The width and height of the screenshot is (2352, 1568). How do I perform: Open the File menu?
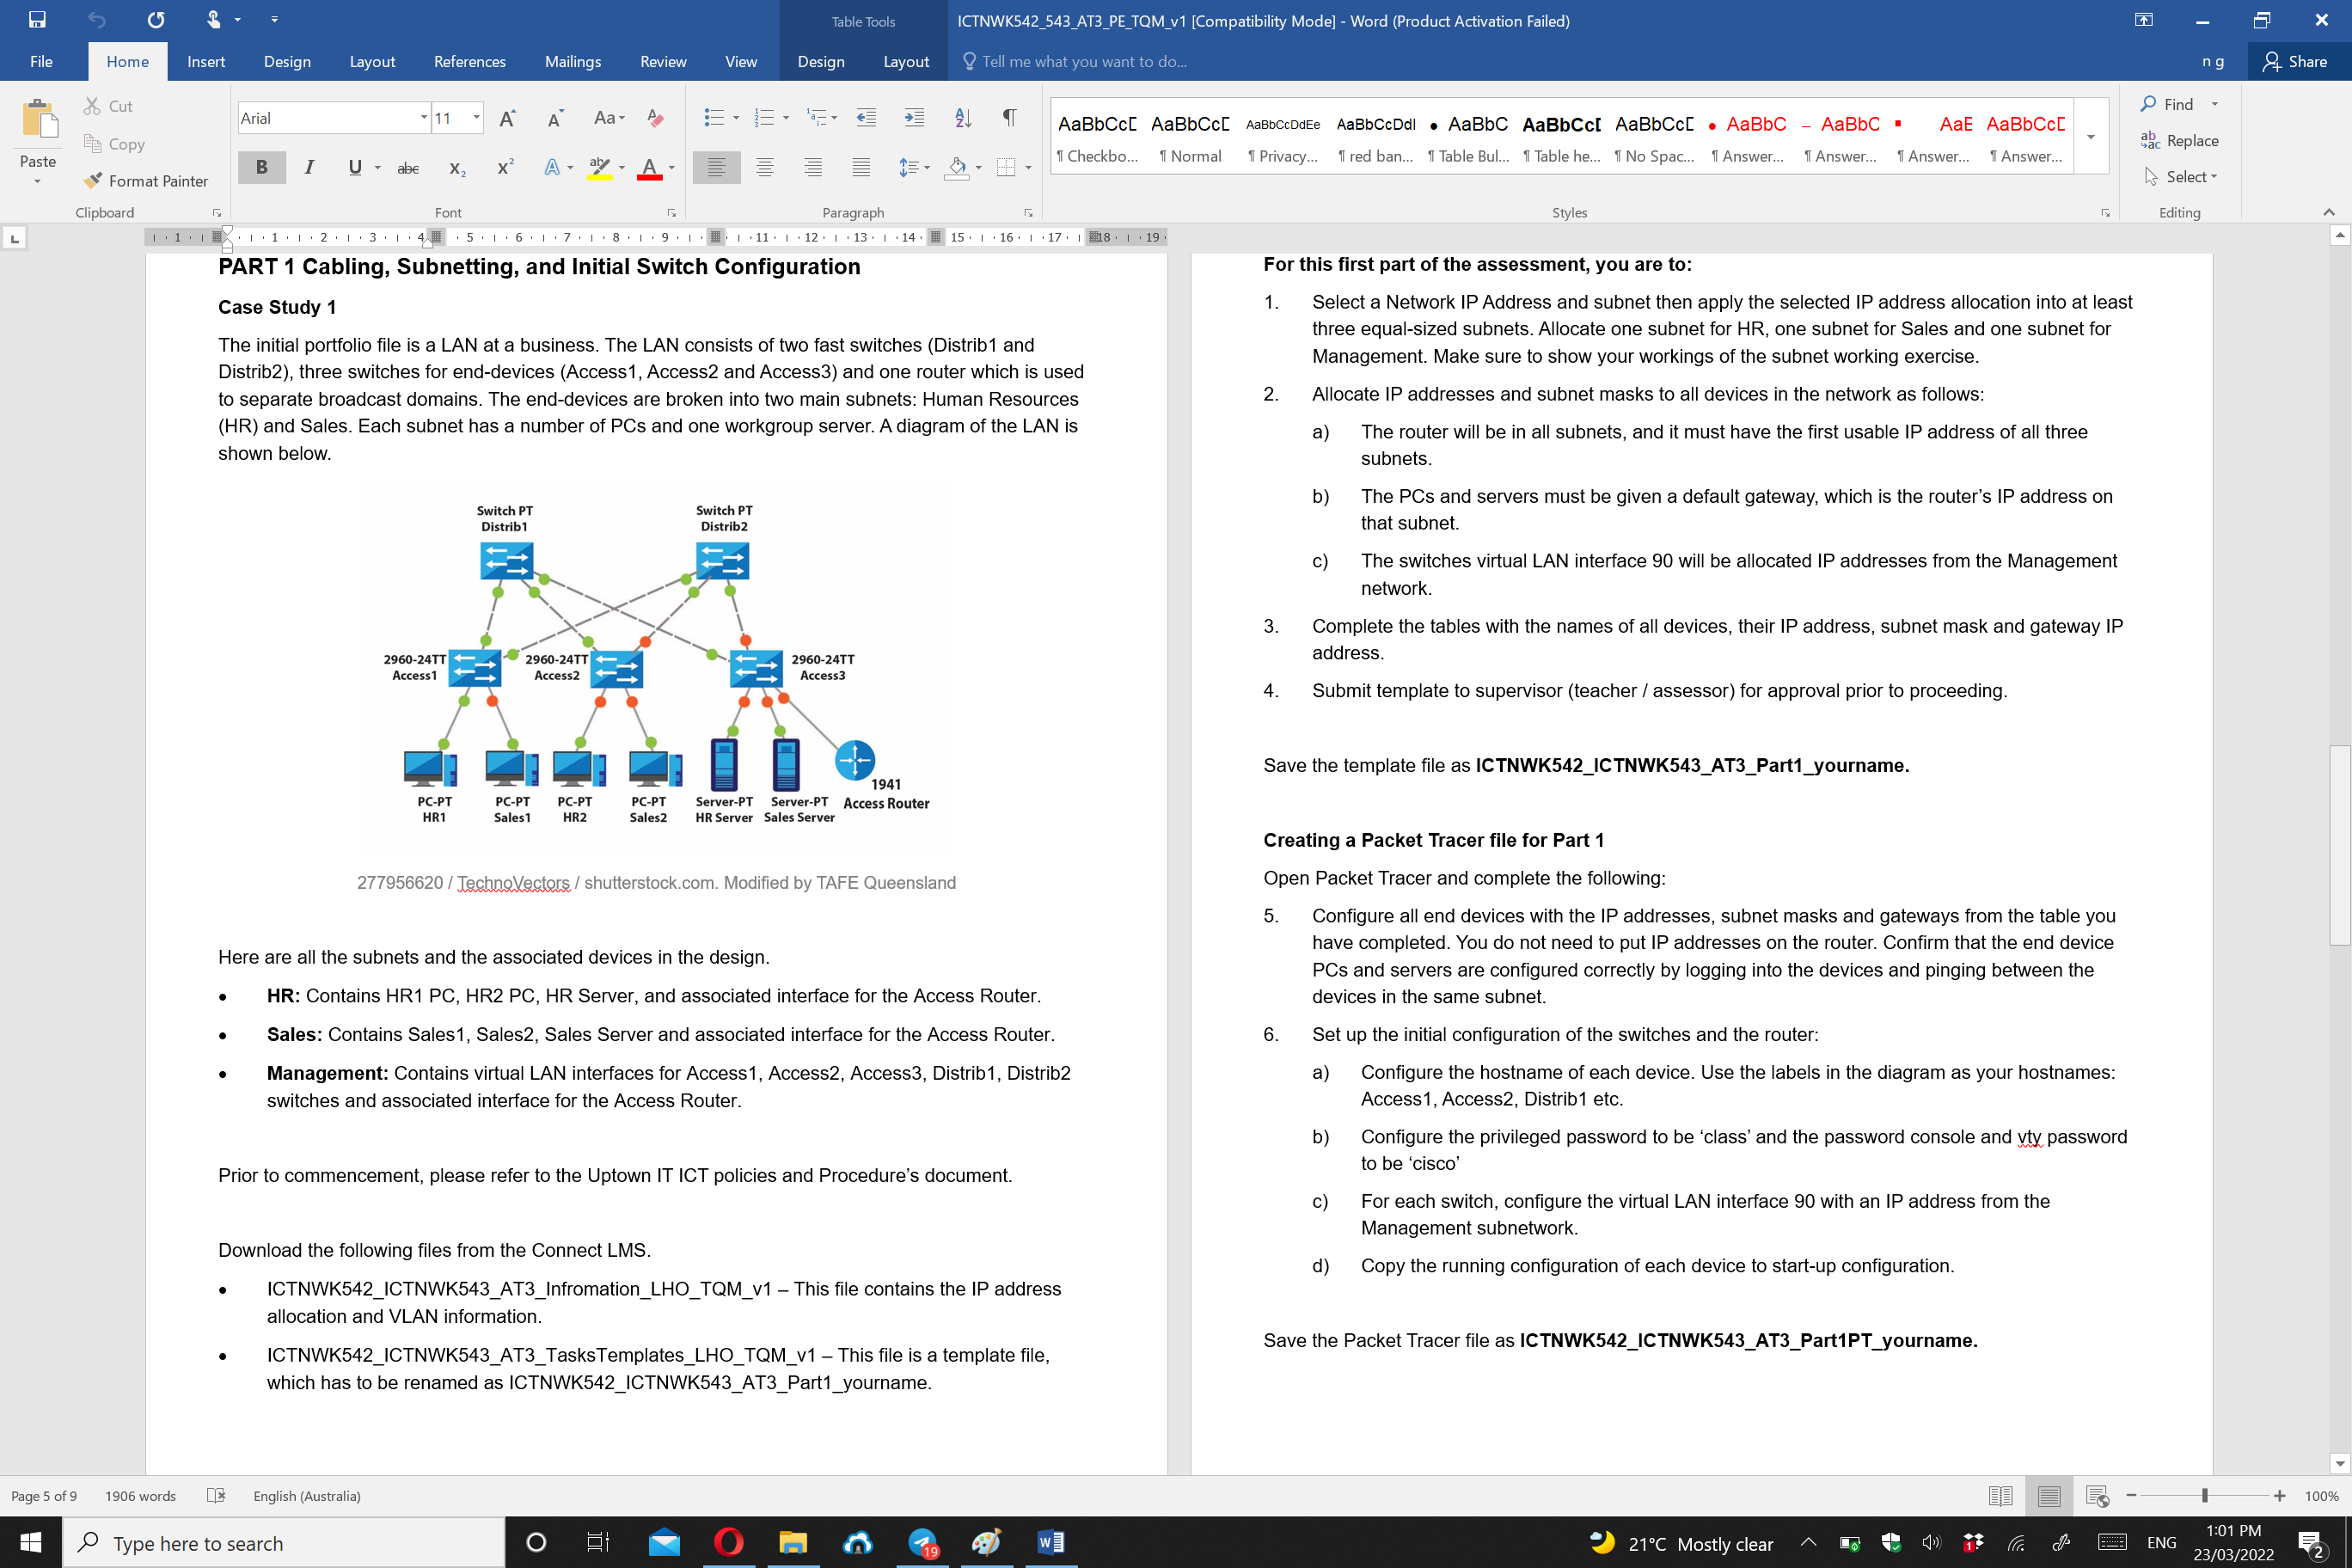tap(41, 62)
